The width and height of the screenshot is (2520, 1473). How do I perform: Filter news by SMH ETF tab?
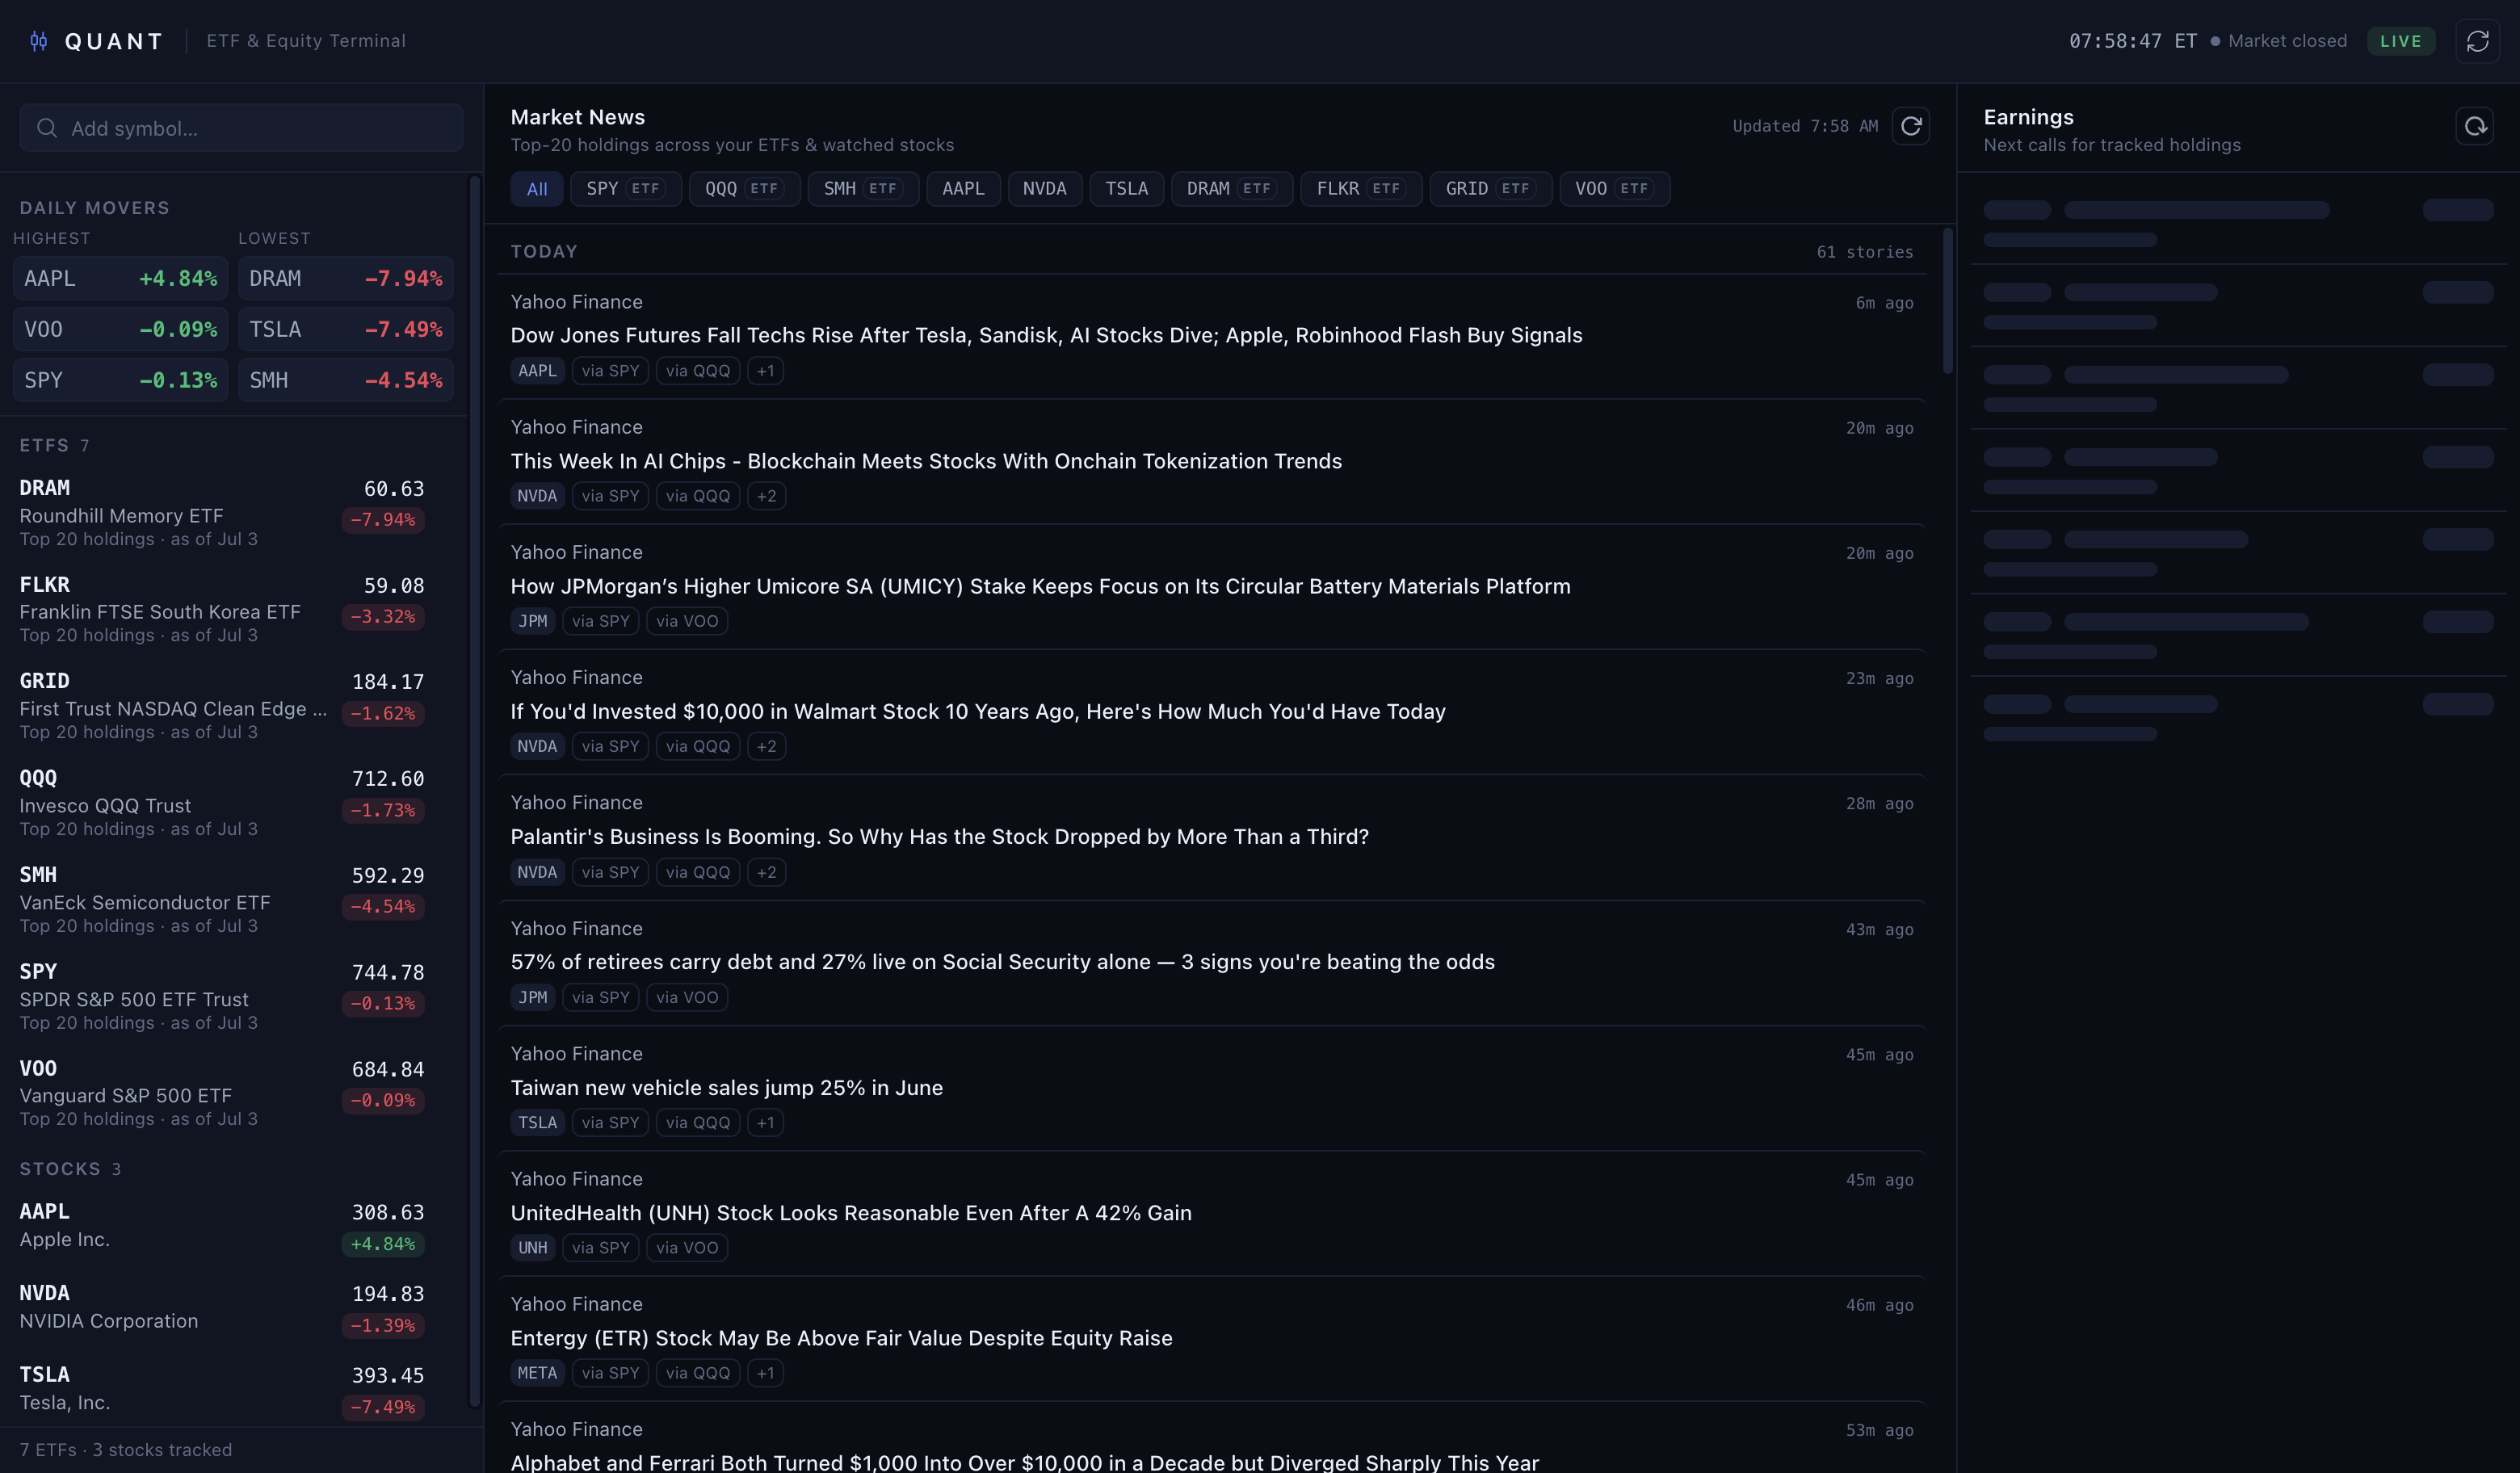pos(862,189)
